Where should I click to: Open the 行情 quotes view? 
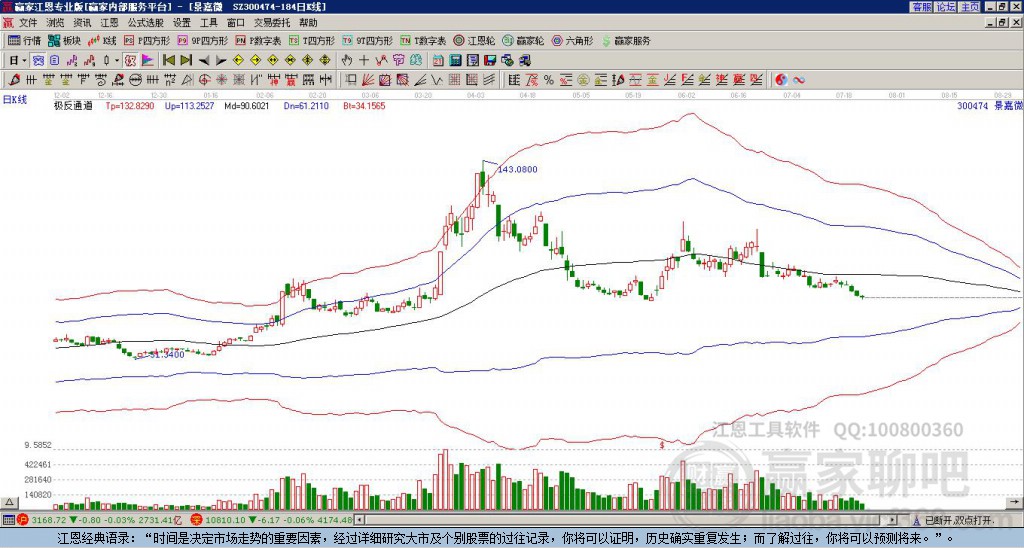coord(24,40)
